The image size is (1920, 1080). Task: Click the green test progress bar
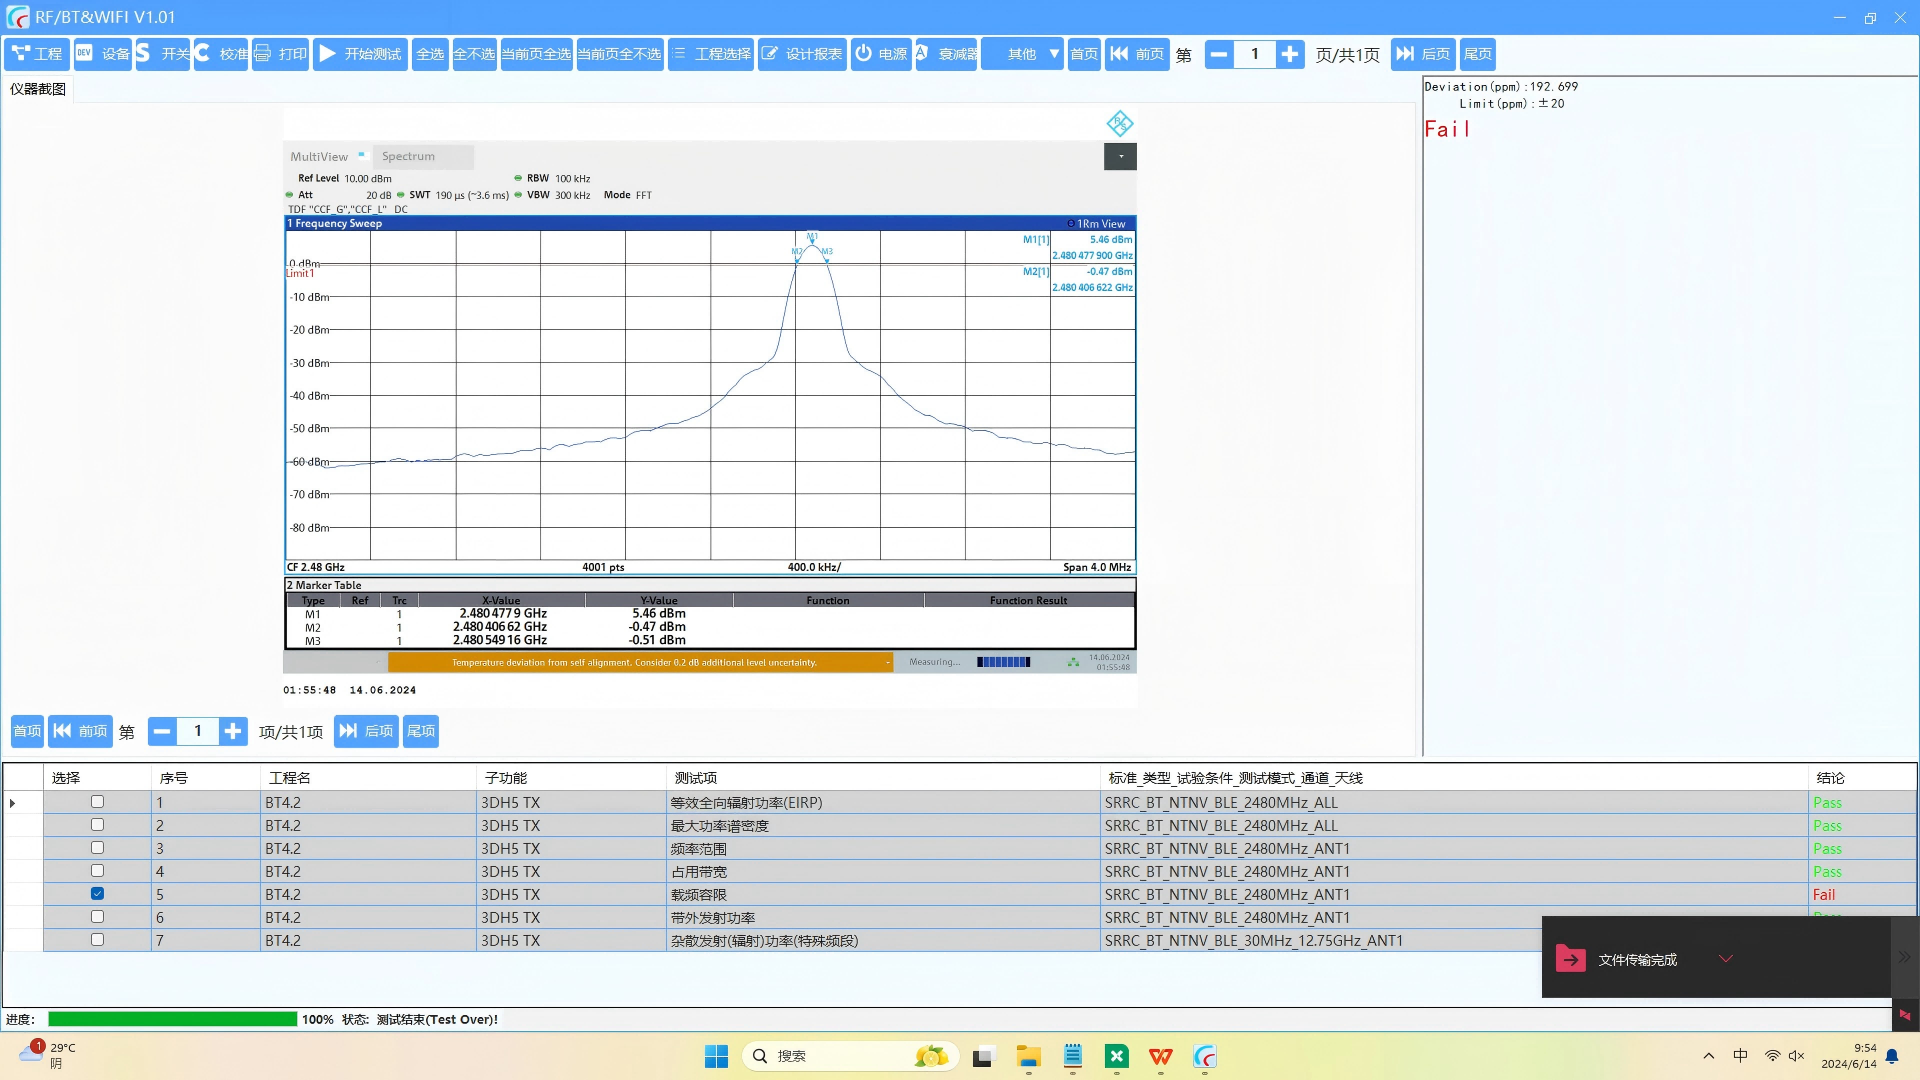[x=172, y=1019]
